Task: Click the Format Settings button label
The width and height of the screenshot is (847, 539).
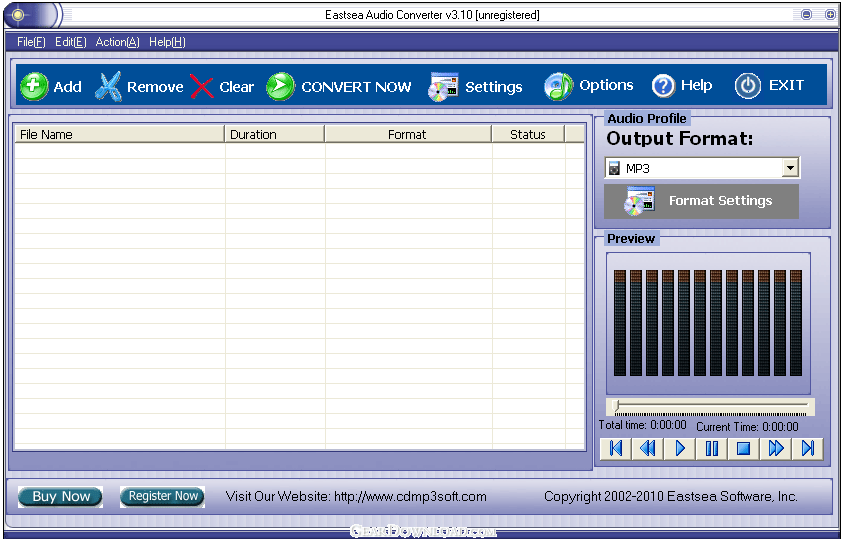Action: pos(721,201)
